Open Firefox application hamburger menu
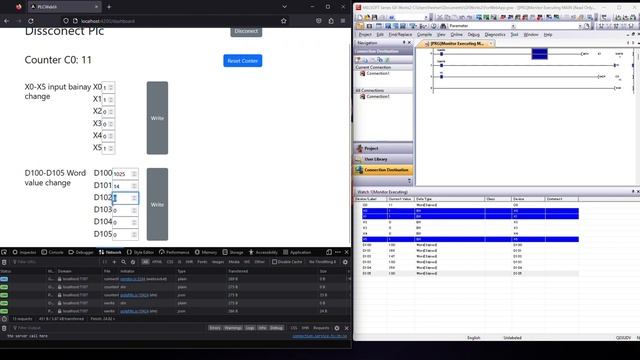 [x=343, y=21]
